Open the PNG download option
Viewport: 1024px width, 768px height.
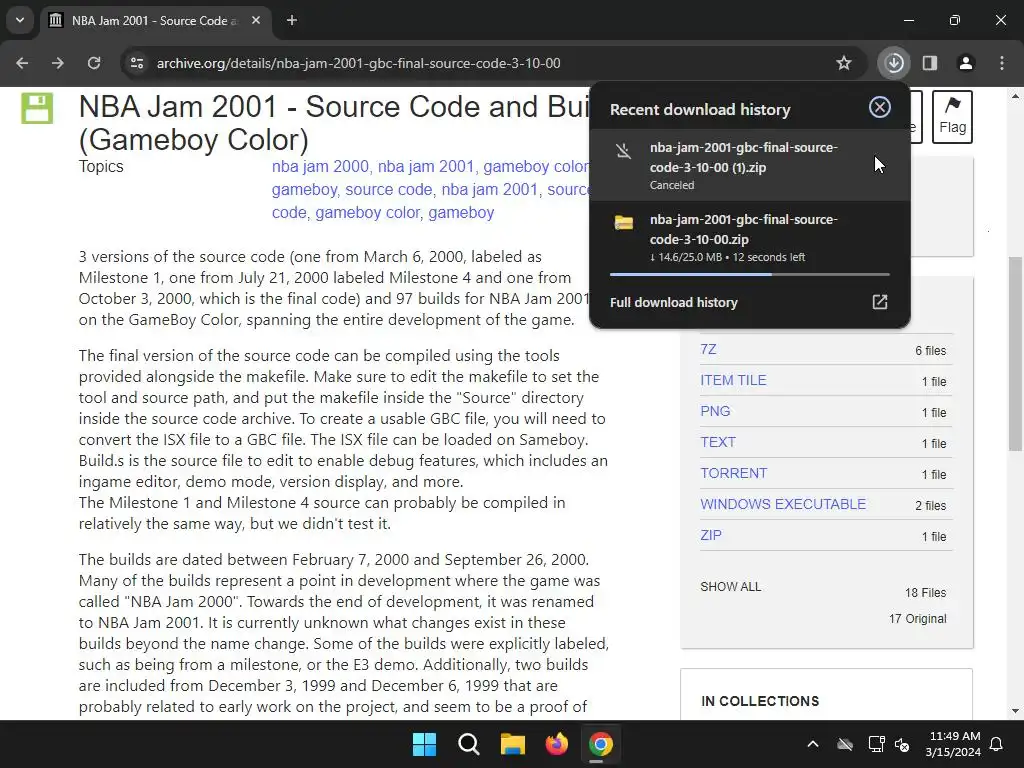pos(715,411)
